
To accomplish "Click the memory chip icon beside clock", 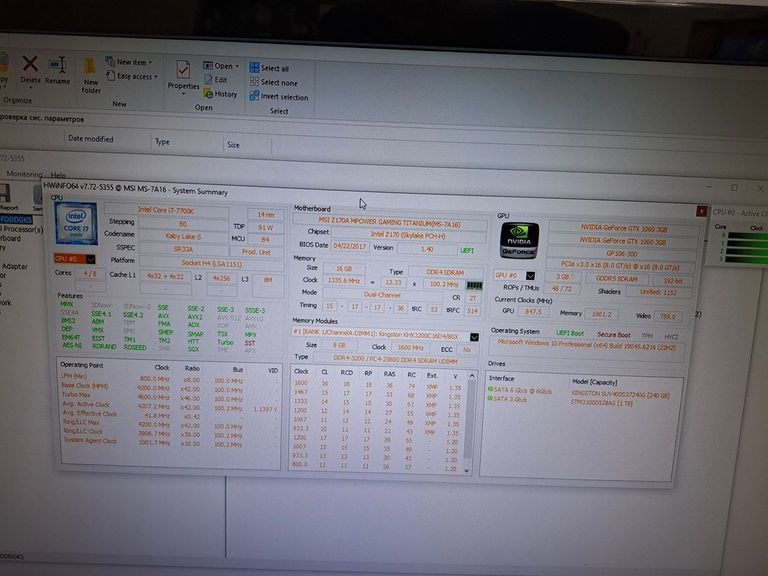I will point(474,285).
